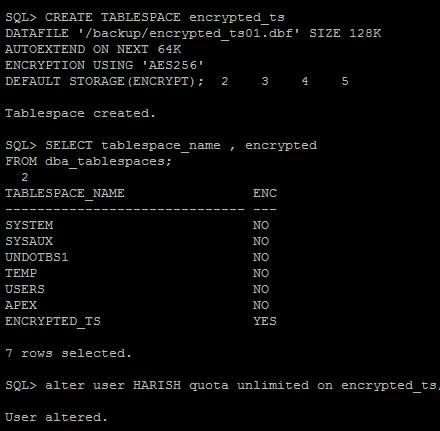
Task: Click the TEMP tablespace name
Action: (21, 273)
